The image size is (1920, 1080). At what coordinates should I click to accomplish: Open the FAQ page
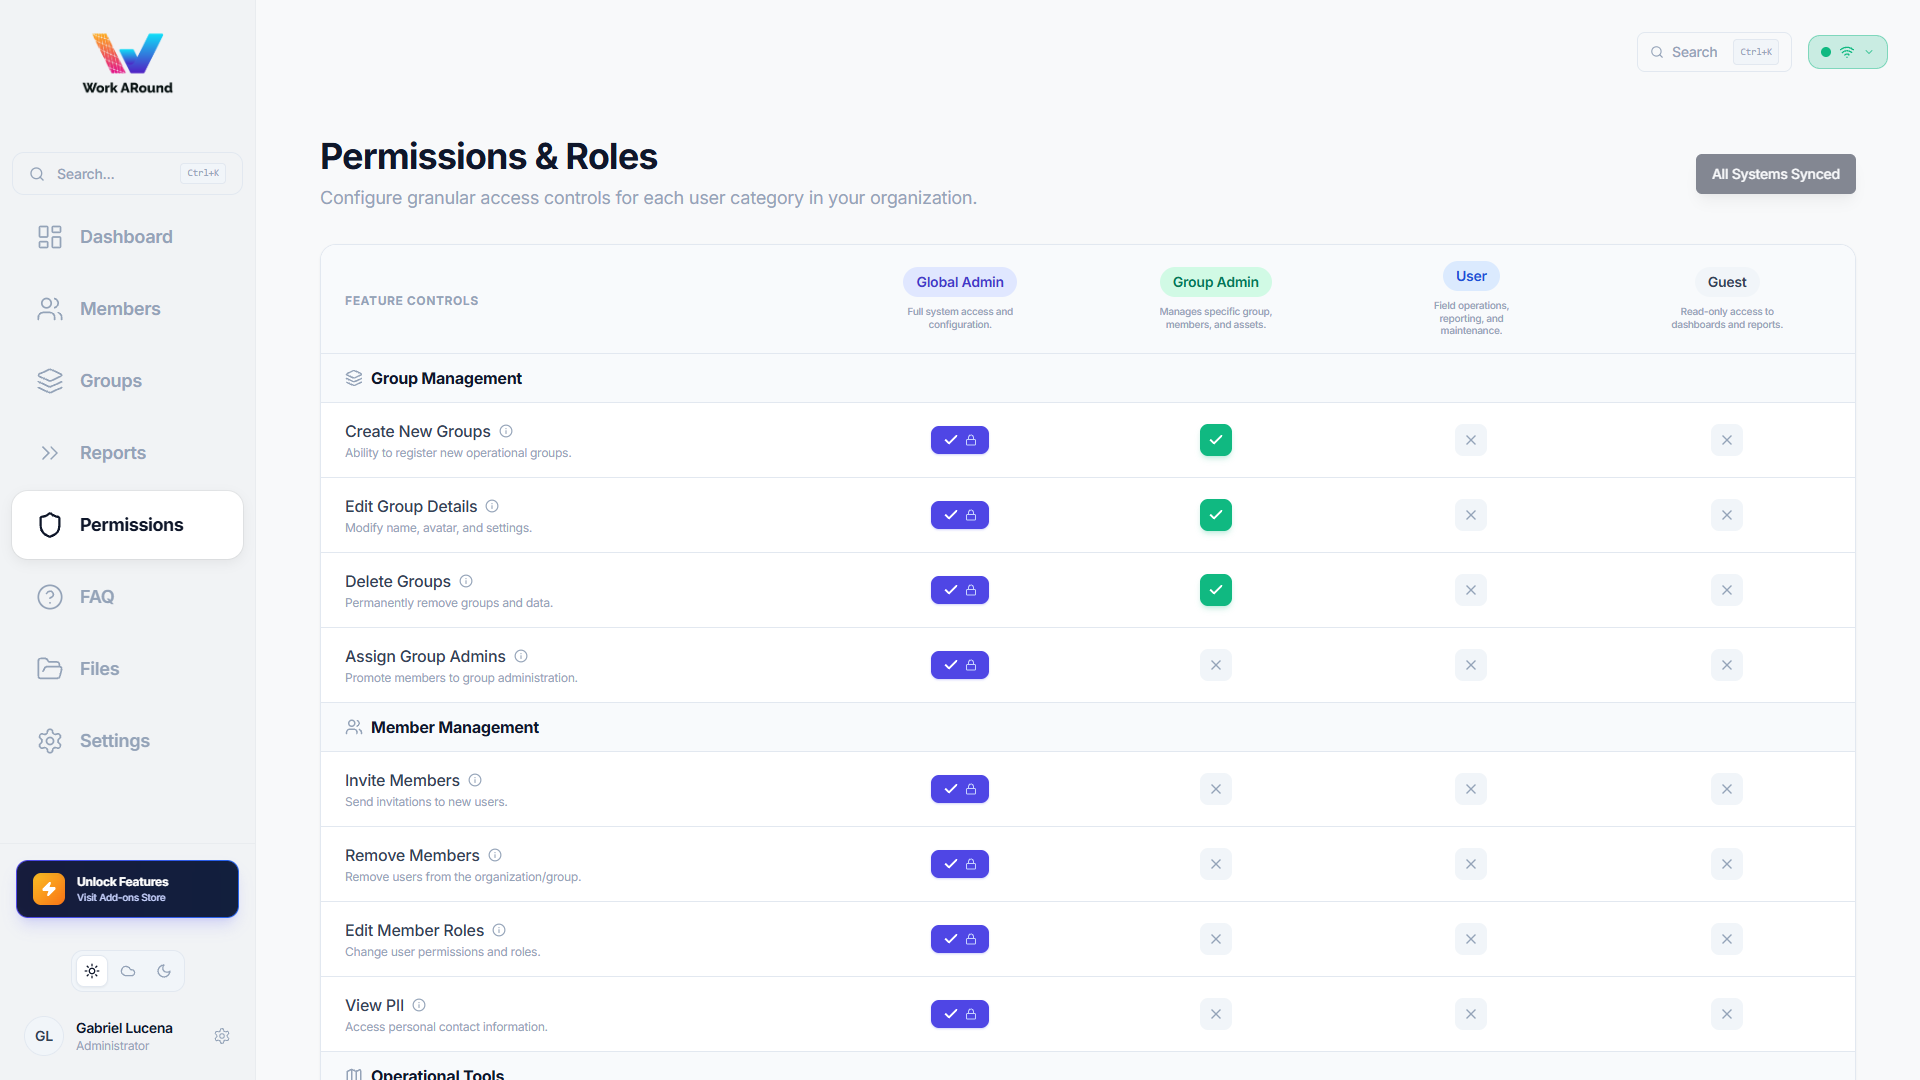pos(127,597)
